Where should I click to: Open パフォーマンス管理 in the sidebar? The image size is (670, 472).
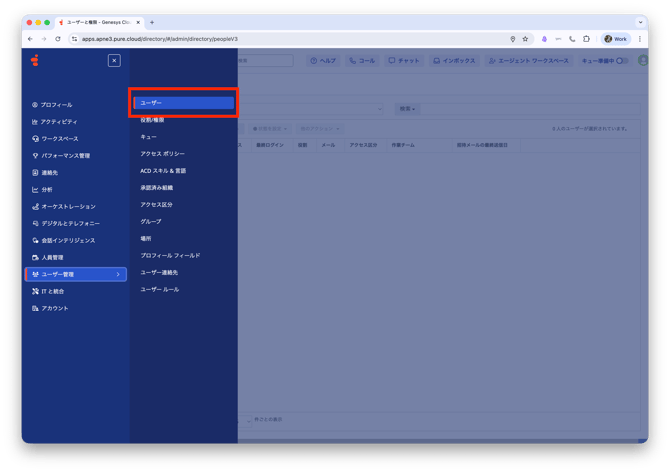[61, 155]
